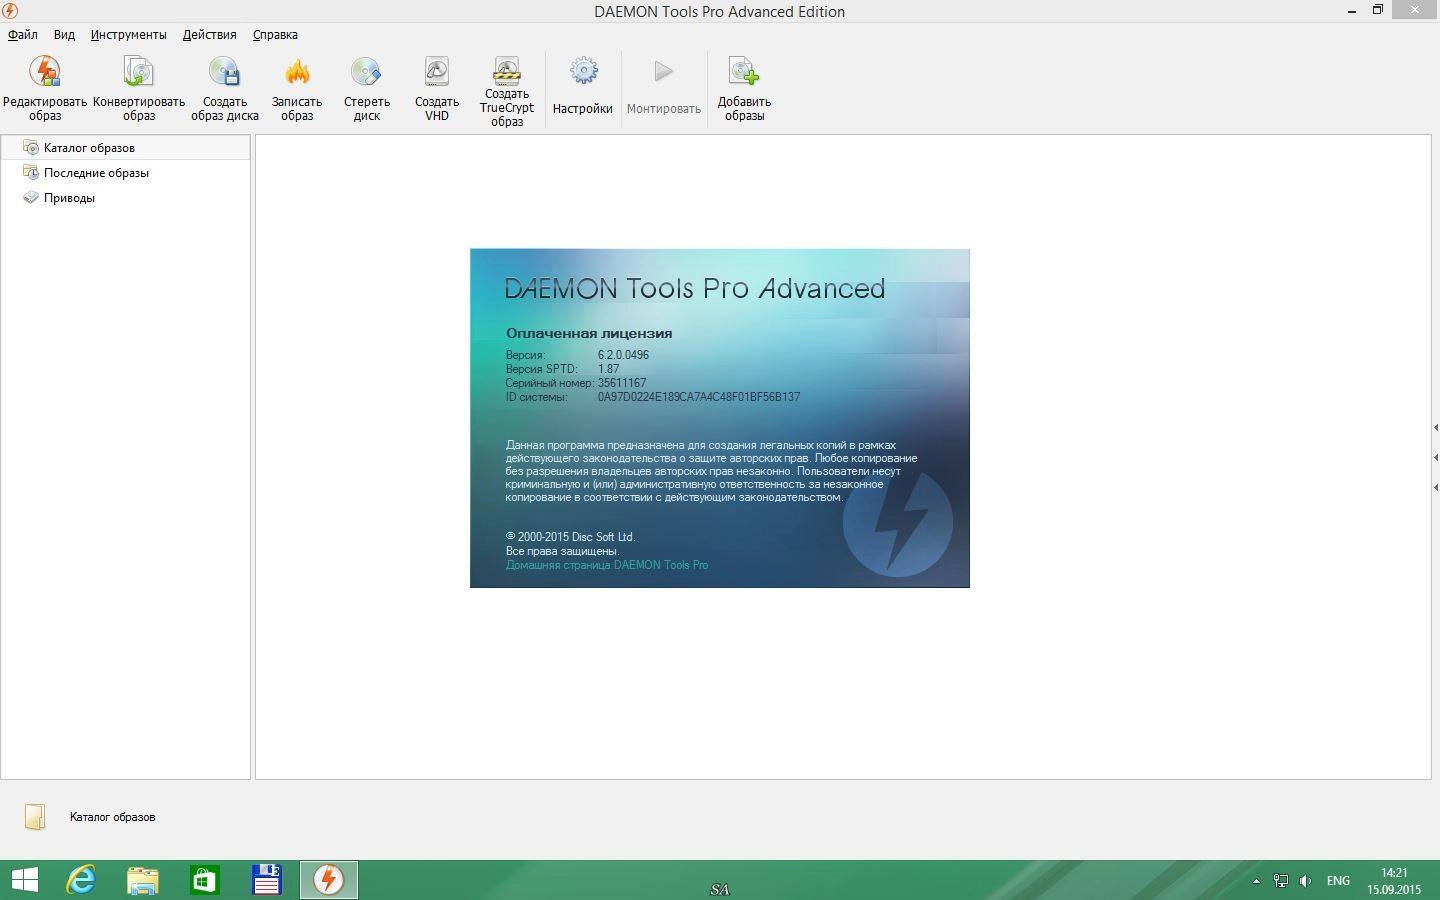Click the SPTD version value 1.87
Image resolution: width=1440 pixels, height=900 pixels.
[609, 369]
